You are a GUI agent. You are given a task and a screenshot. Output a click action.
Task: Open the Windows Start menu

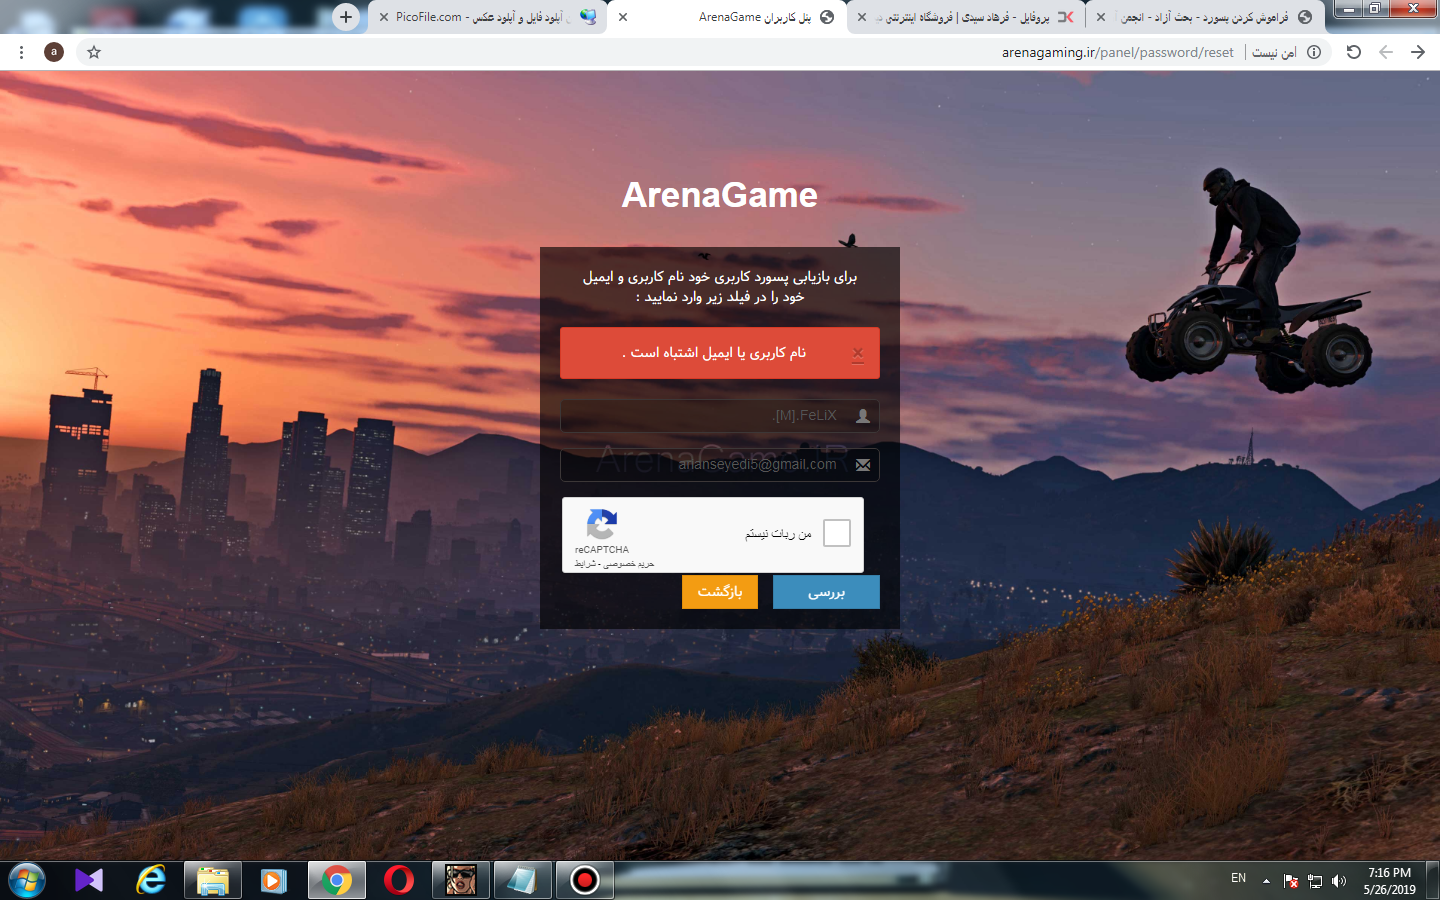tap(27, 880)
